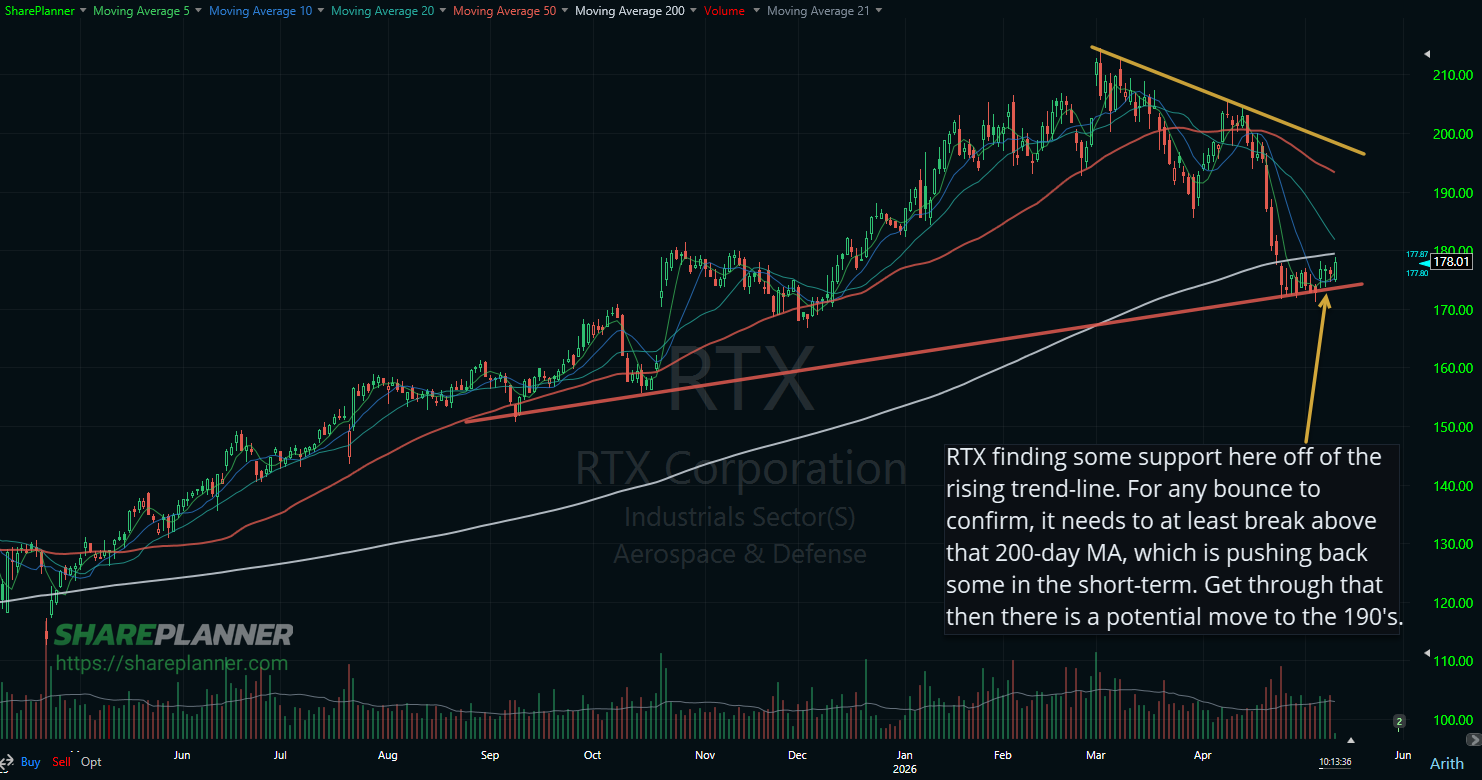Expand Moving Average 5 options
The image size is (1482, 780).
click(199, 11)
